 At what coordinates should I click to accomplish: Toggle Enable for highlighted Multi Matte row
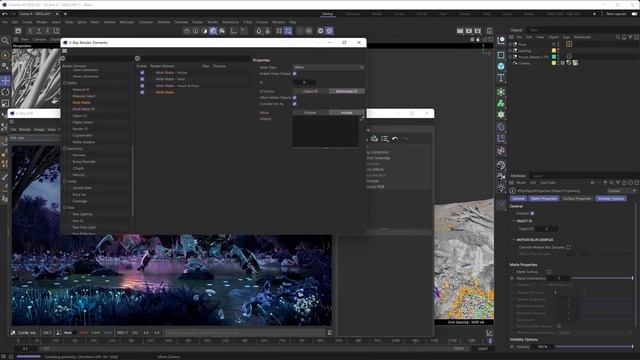point(142,92)
